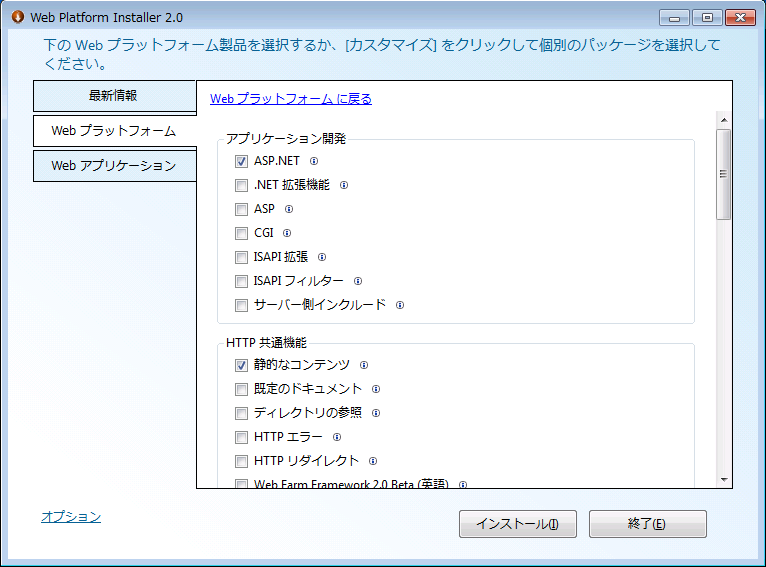Click the info icon next to ASP.NET
The image size is (766, 567).
coord(314,161)
